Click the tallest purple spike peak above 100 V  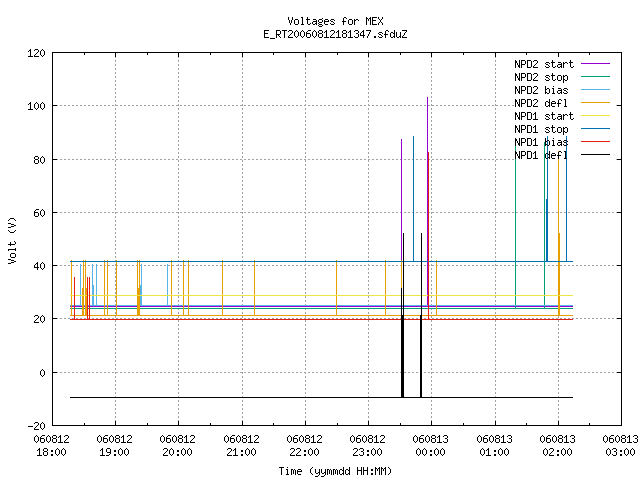[427, 98]
